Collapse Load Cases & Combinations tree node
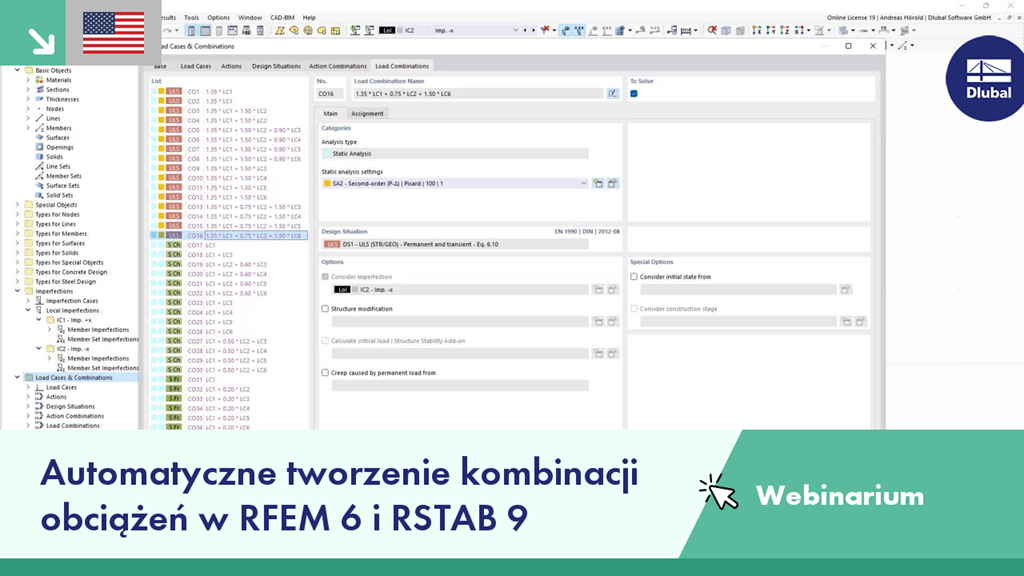This screenshot has width=1024, height=576. coord(18,377)
